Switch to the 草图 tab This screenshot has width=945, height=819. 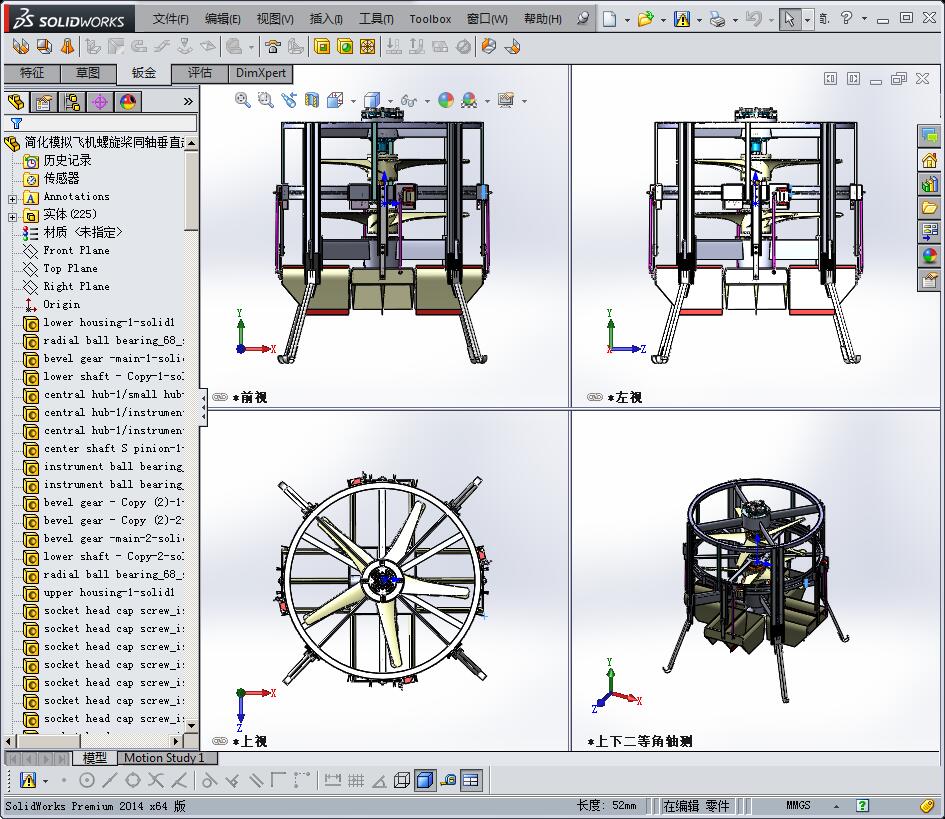coord(88,73)
